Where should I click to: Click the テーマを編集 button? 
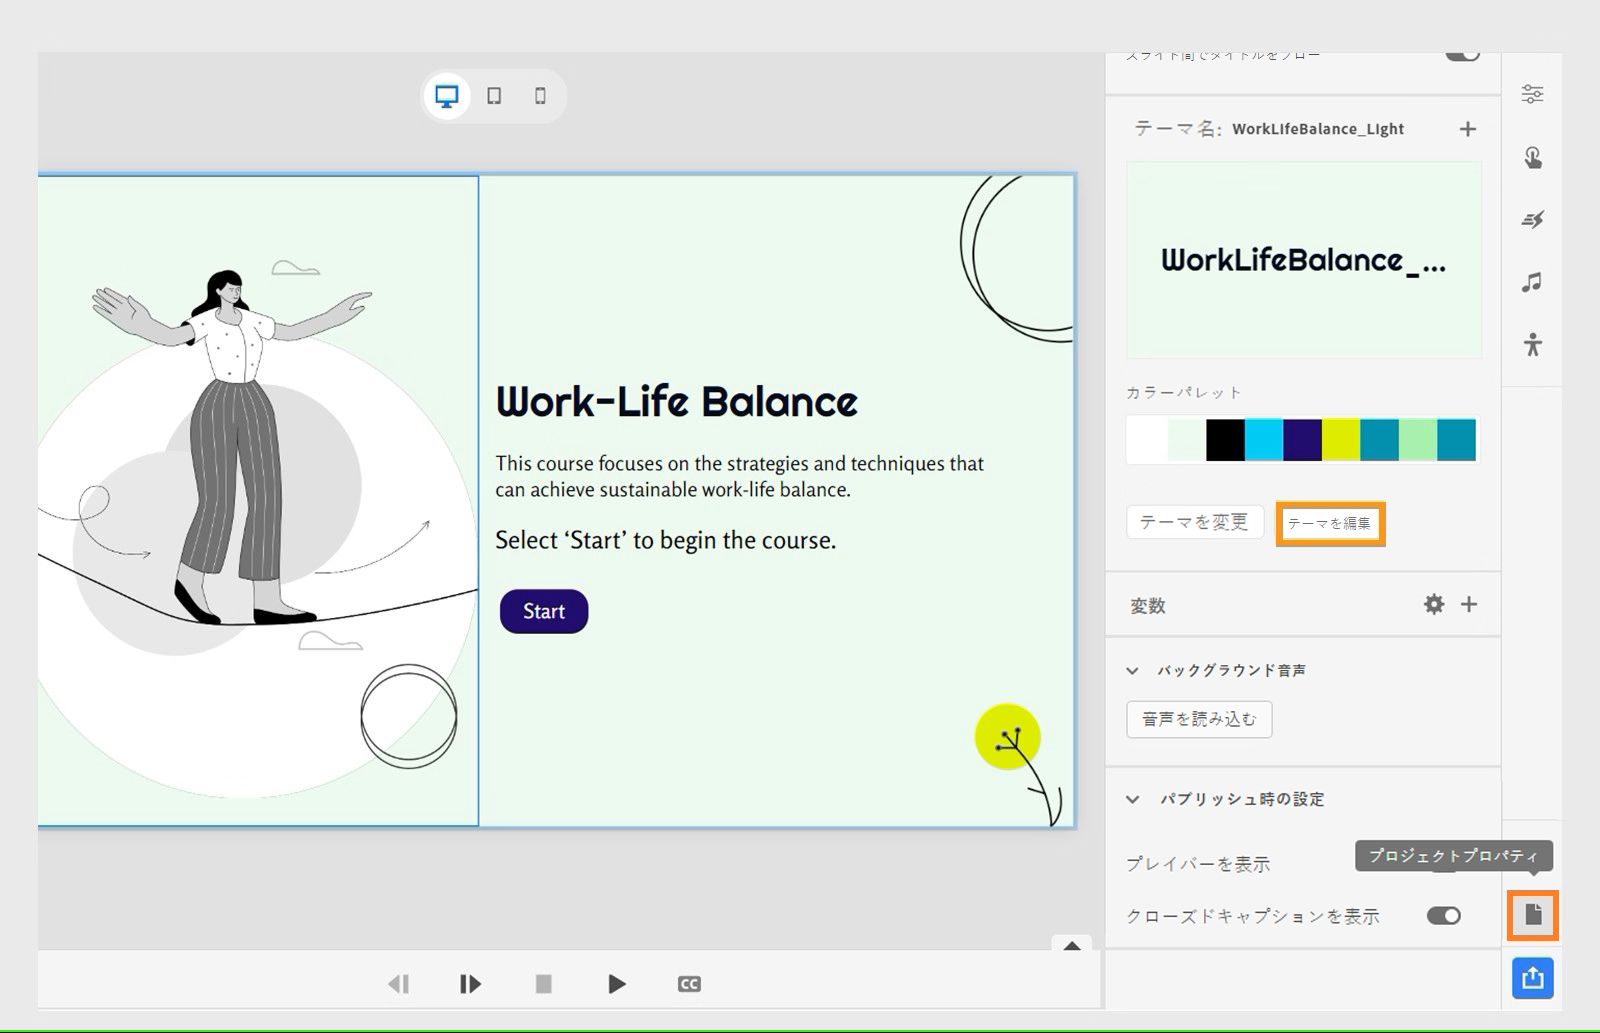tap(1330, 523)
